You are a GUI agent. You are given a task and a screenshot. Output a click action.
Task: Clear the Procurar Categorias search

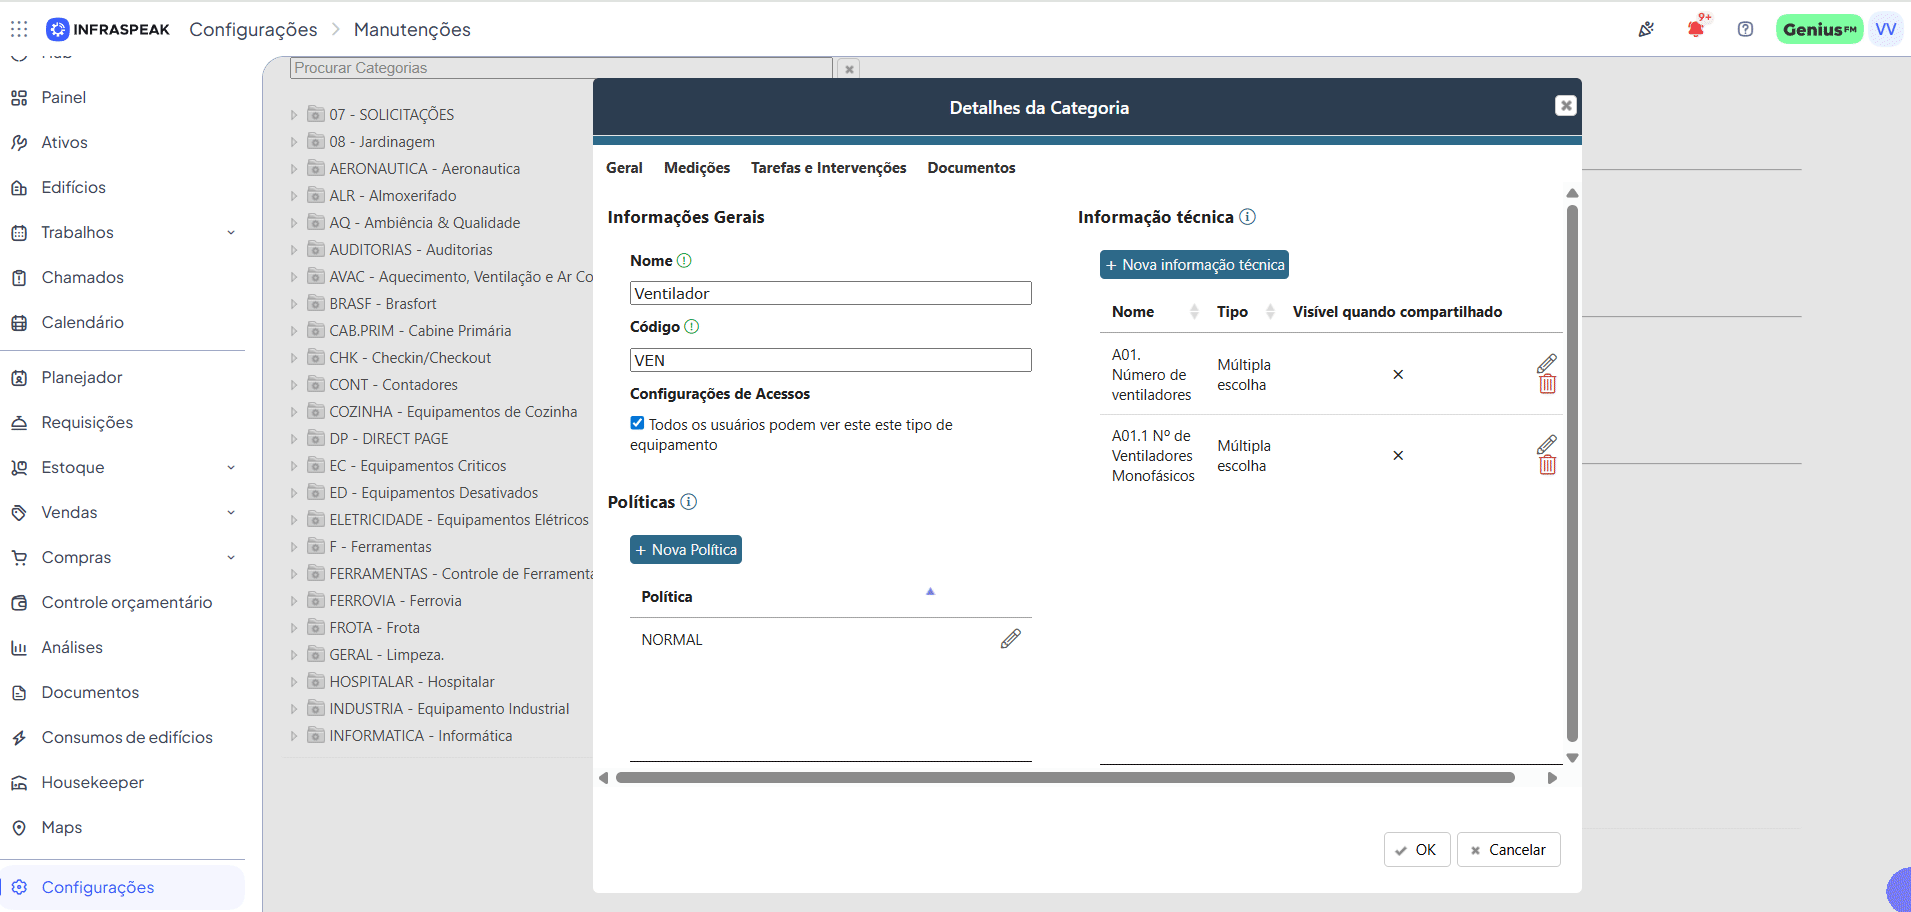(849, 69)
